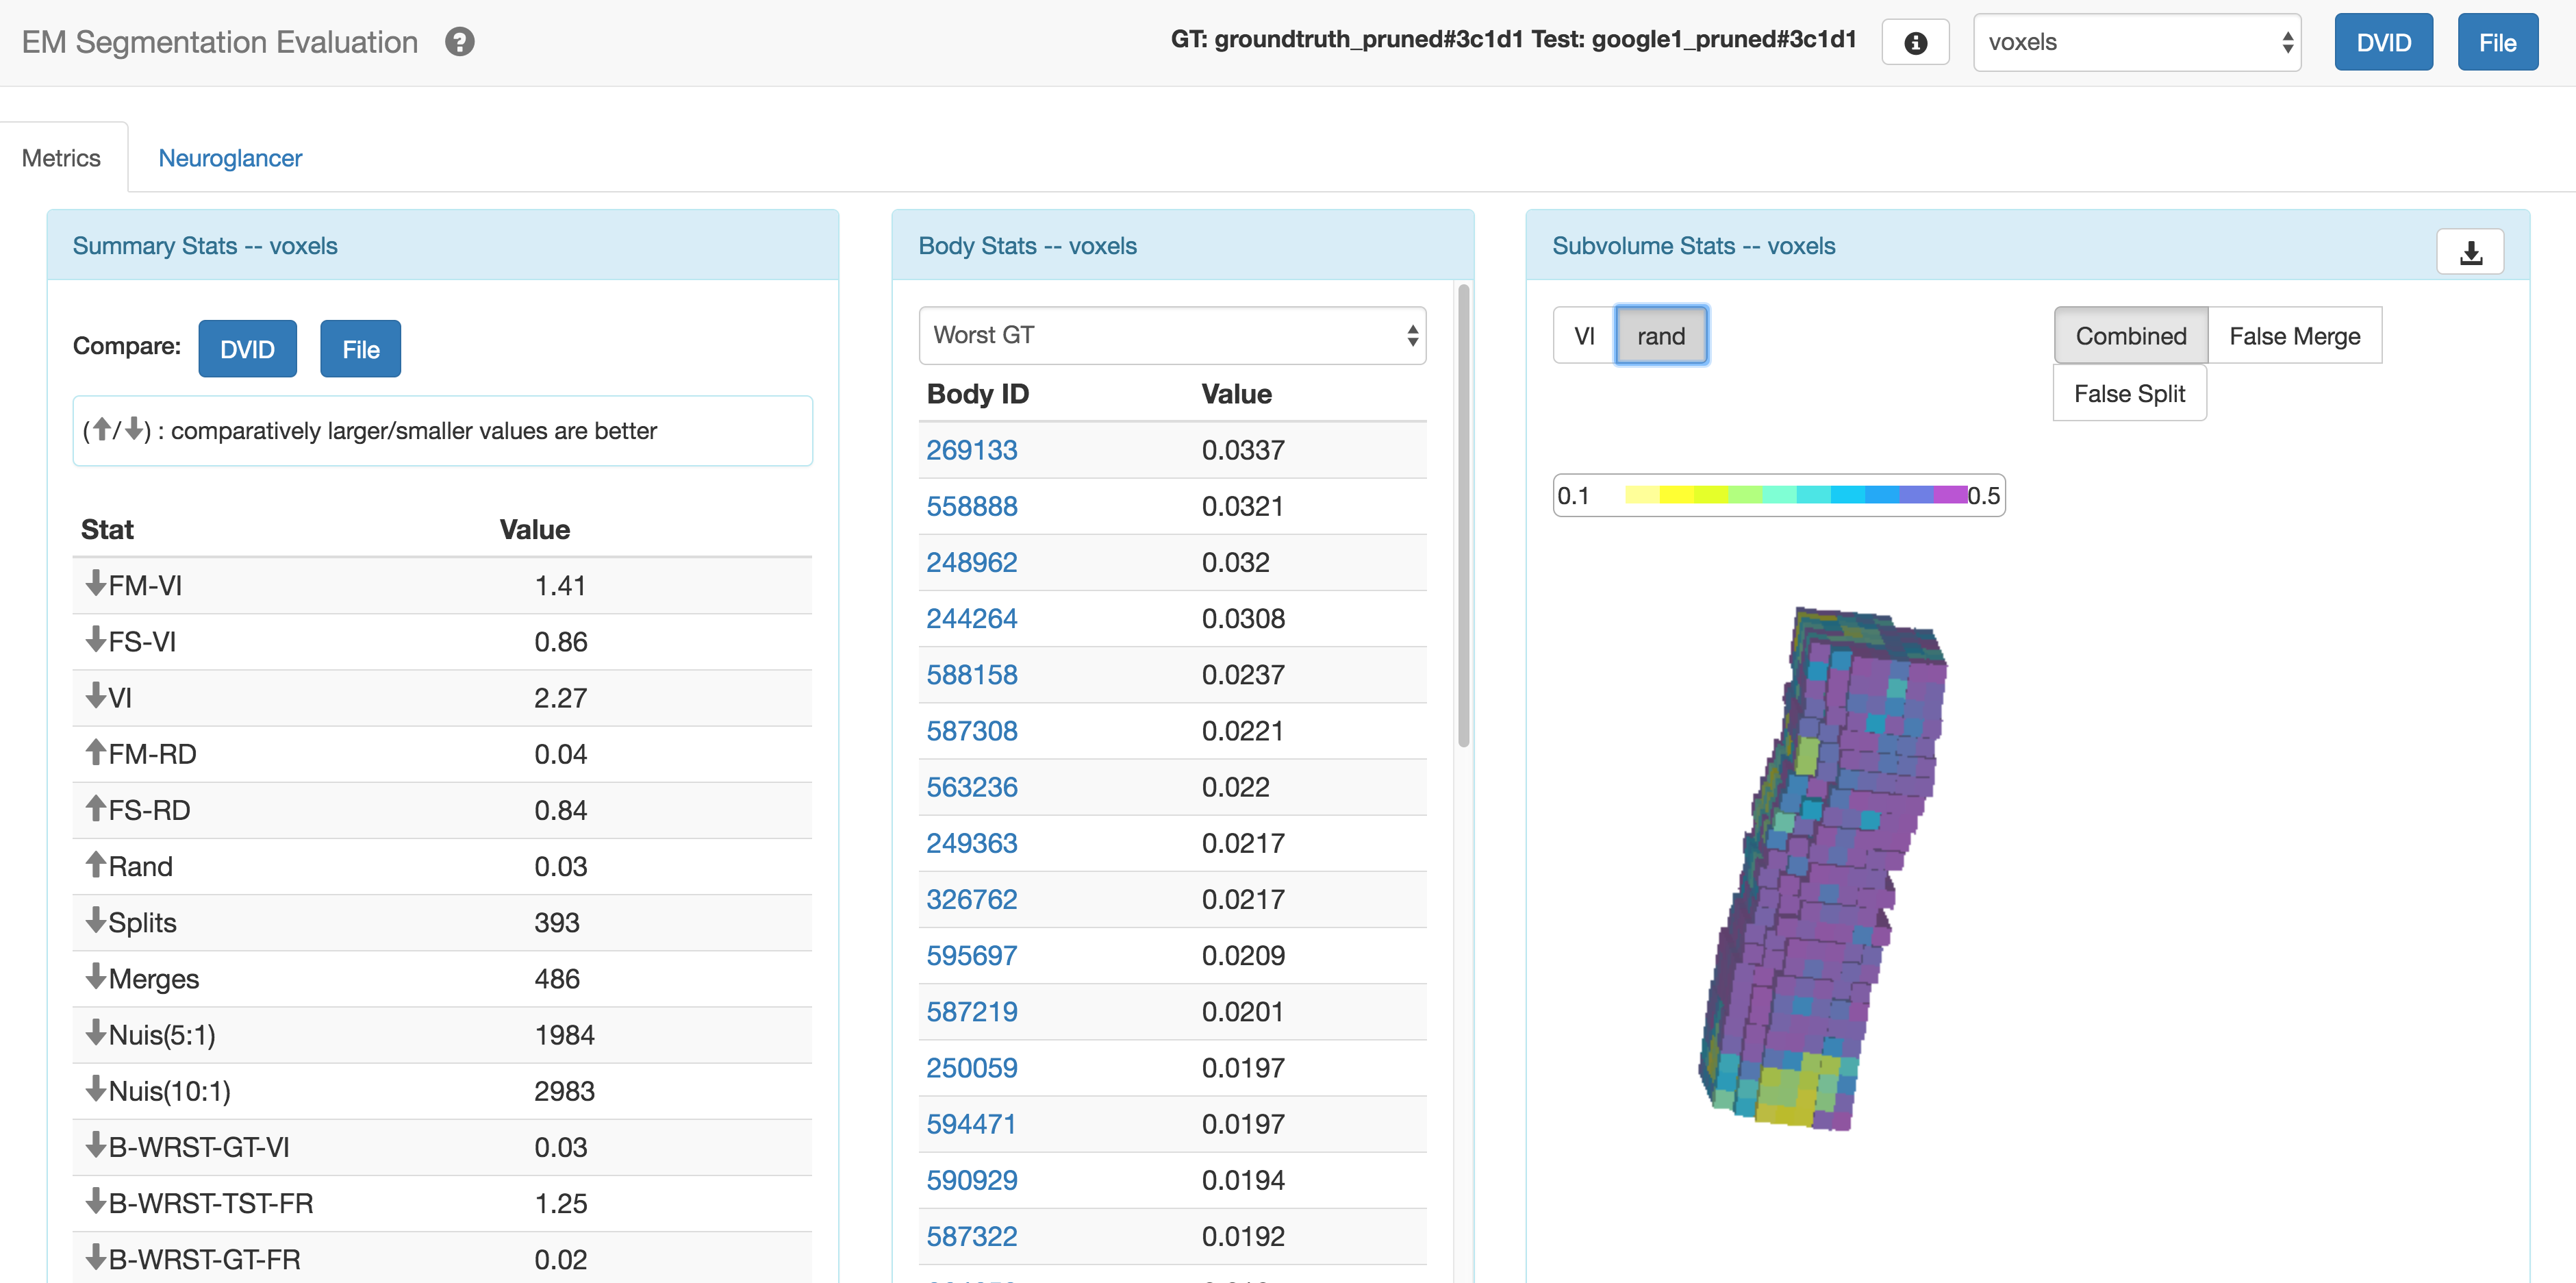Click the Splits down arrow icon
Screen dimensions: 2576x1283
(x=96, y=920)
